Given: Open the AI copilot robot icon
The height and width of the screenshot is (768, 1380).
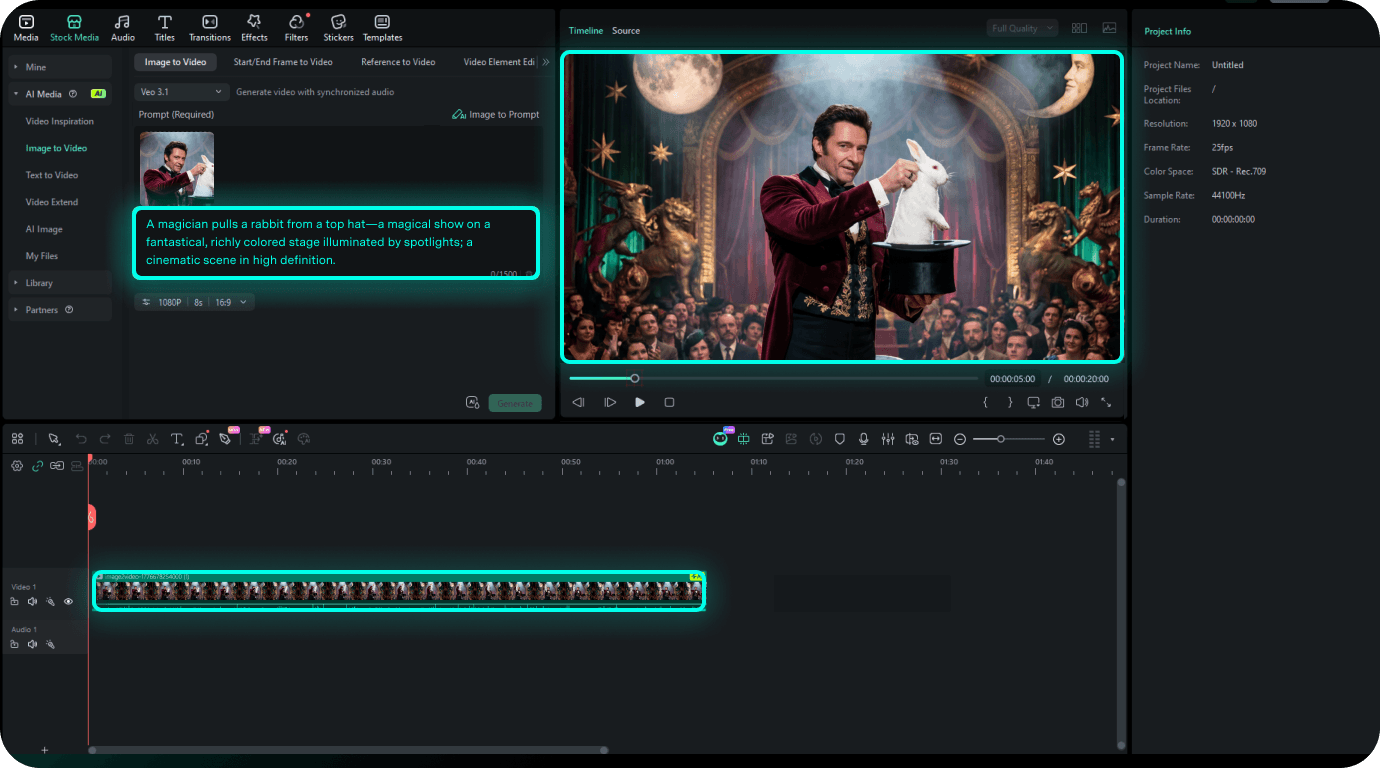Looking at the screenshot, I should pos(720,439).
